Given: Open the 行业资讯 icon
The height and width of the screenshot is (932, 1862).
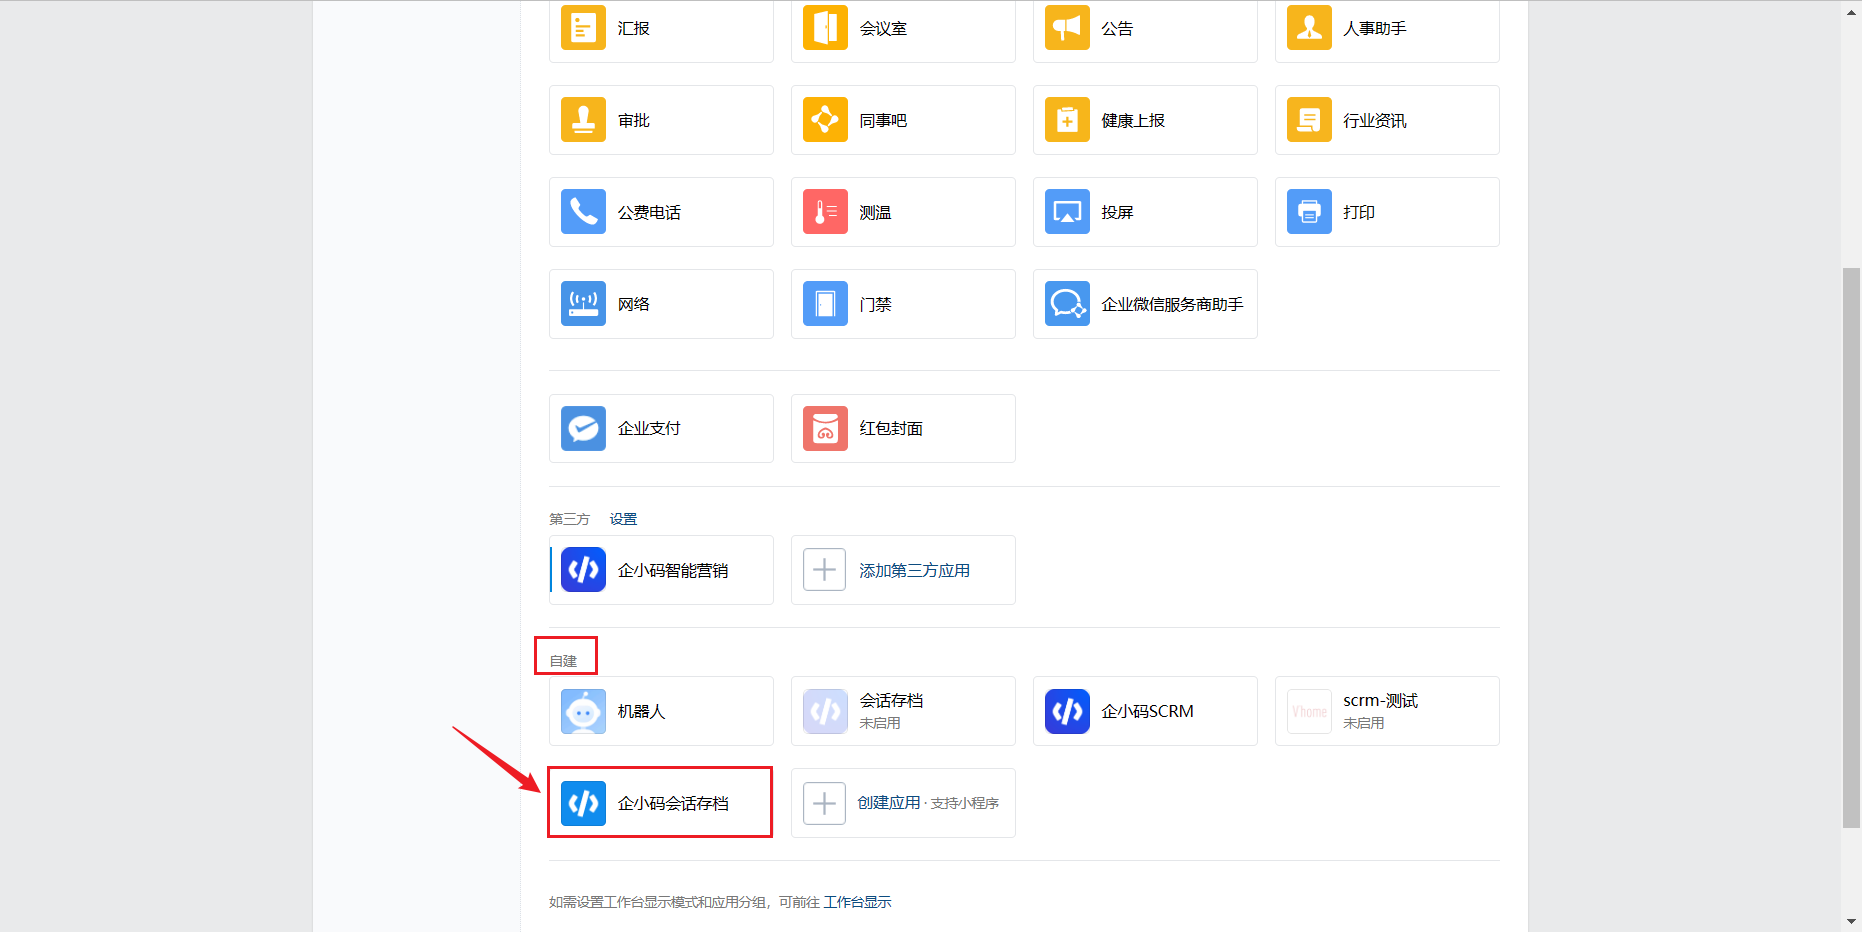Looking at the screenshot, I should click(x=1309, y=120).
